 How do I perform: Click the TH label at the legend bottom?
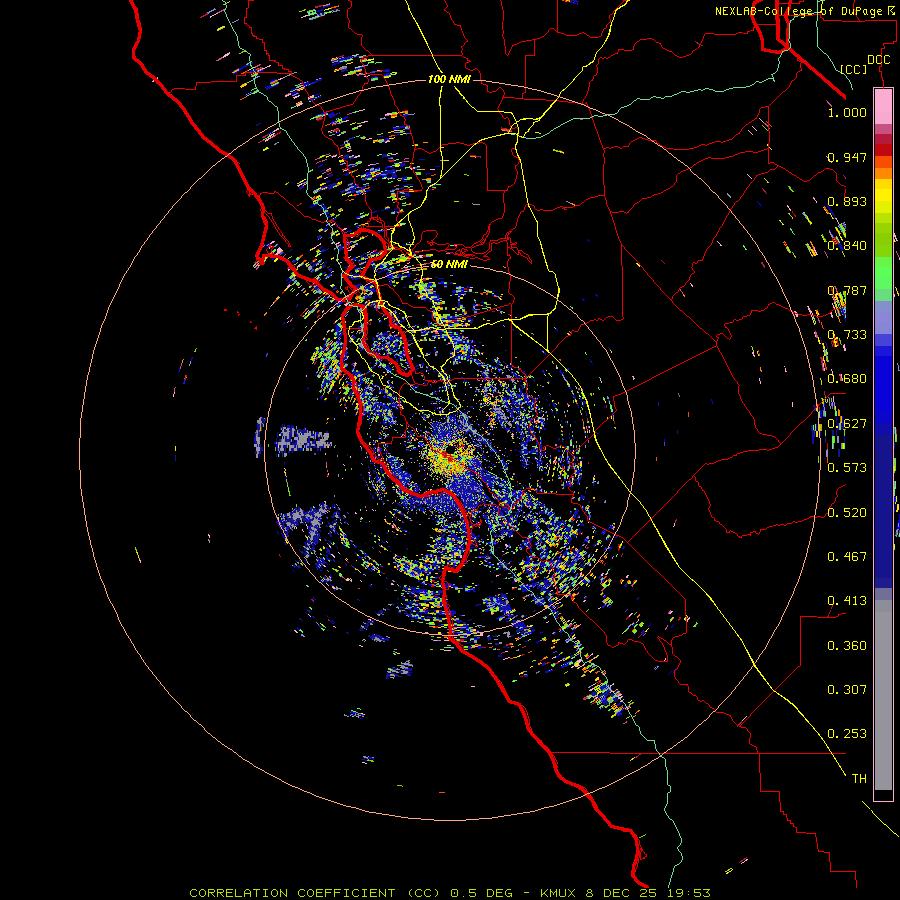tap(859, 779)
